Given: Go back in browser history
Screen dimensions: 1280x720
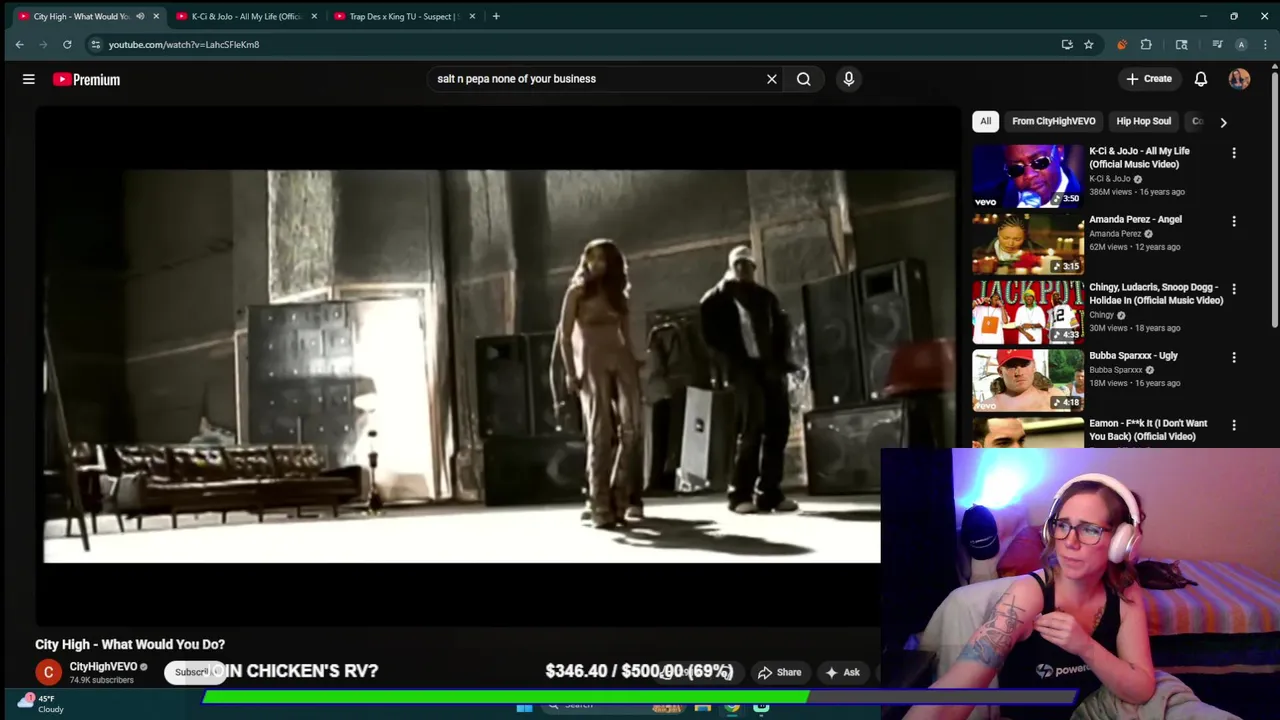Looking at the screenshot, I should (x=19, y=44).
